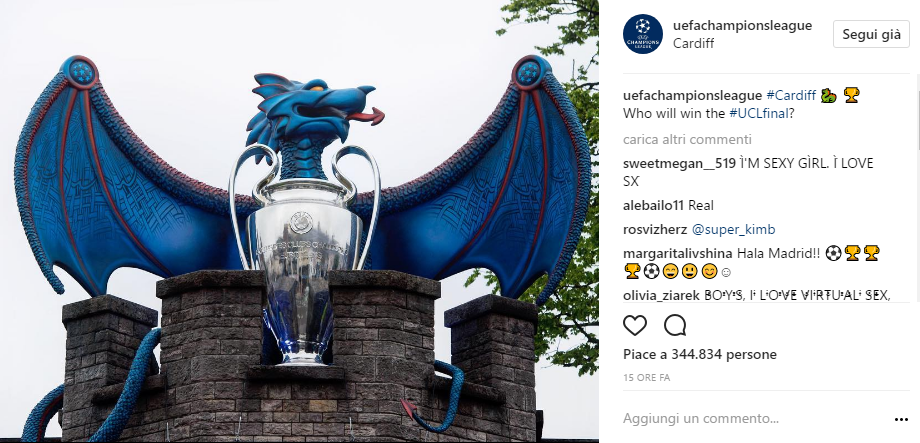
Task: Focus the Aggiungi un commento field
Action: click(754, 419)
